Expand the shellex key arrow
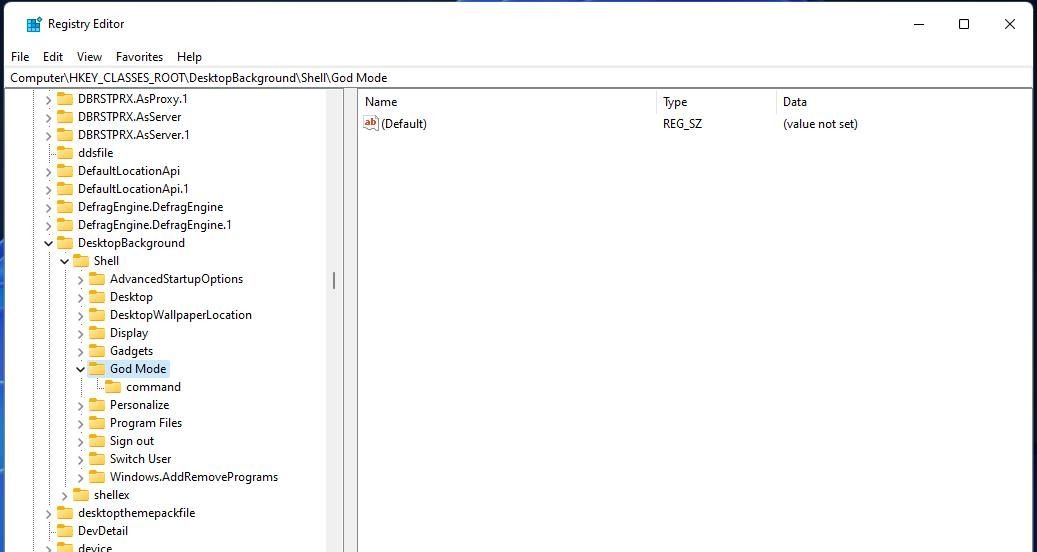Viewport: 1037px width, 552px height. pos(64,495)
